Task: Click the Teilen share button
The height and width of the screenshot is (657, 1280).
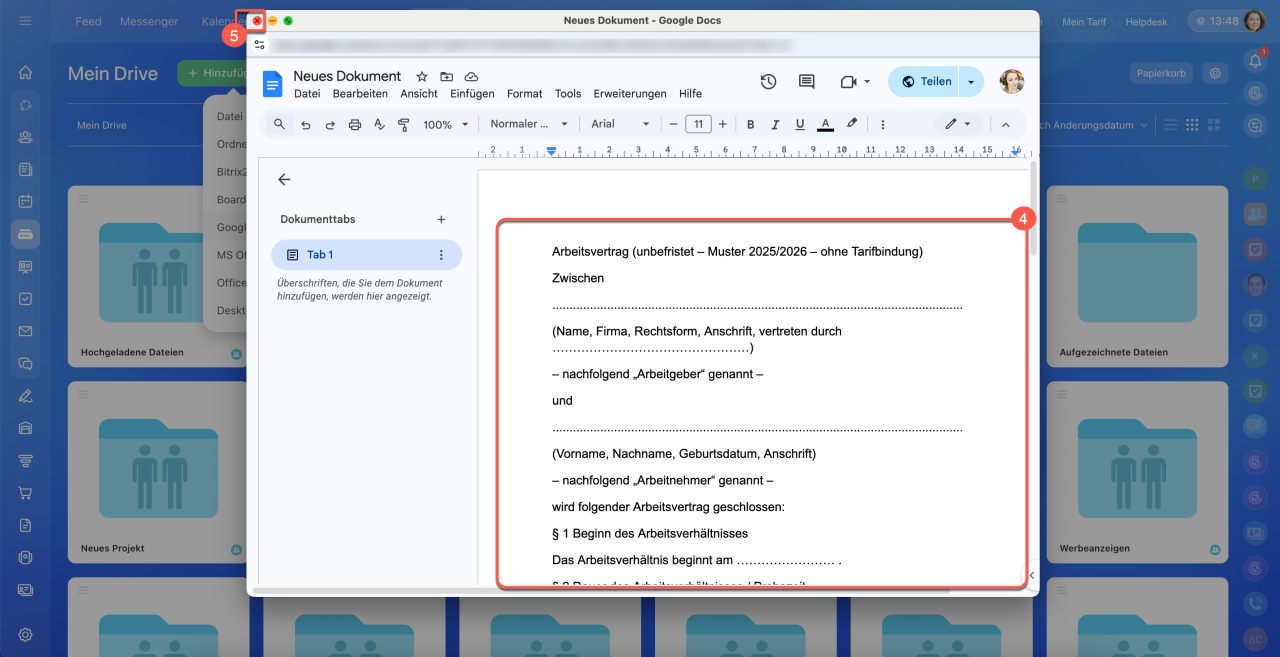Action: [x=924, y=82]
